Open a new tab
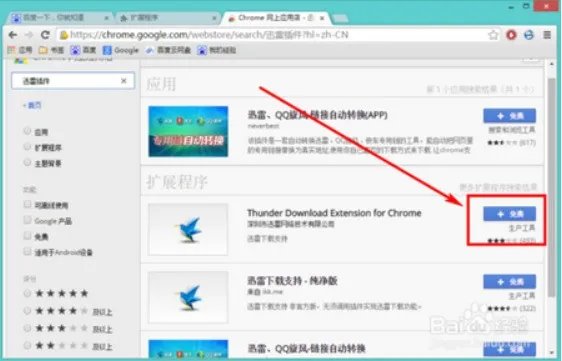Viewport: 562px width, 361px height. (340, 18)
